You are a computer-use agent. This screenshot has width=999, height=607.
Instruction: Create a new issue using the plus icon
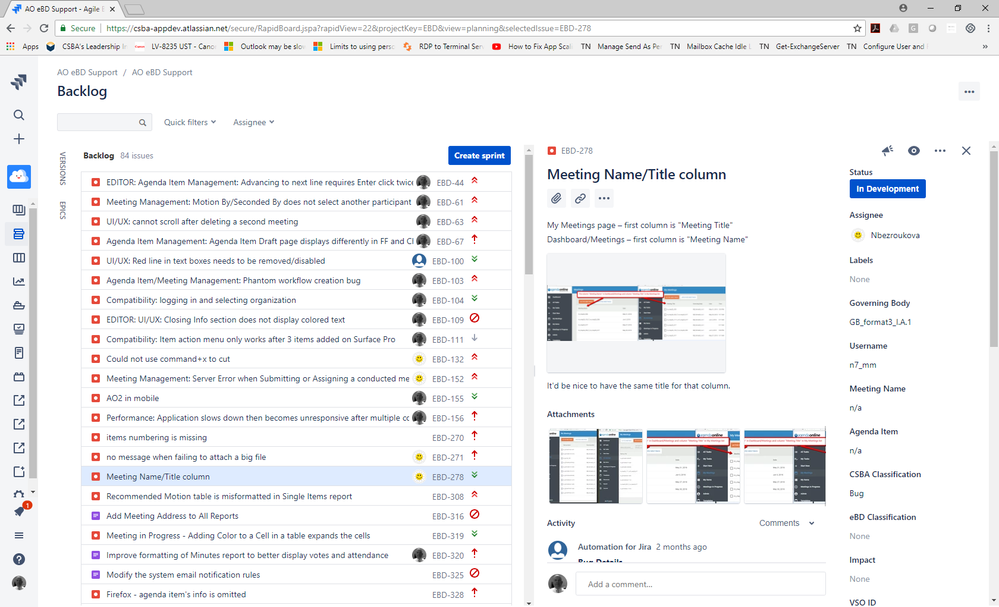[x=18, y=139]
